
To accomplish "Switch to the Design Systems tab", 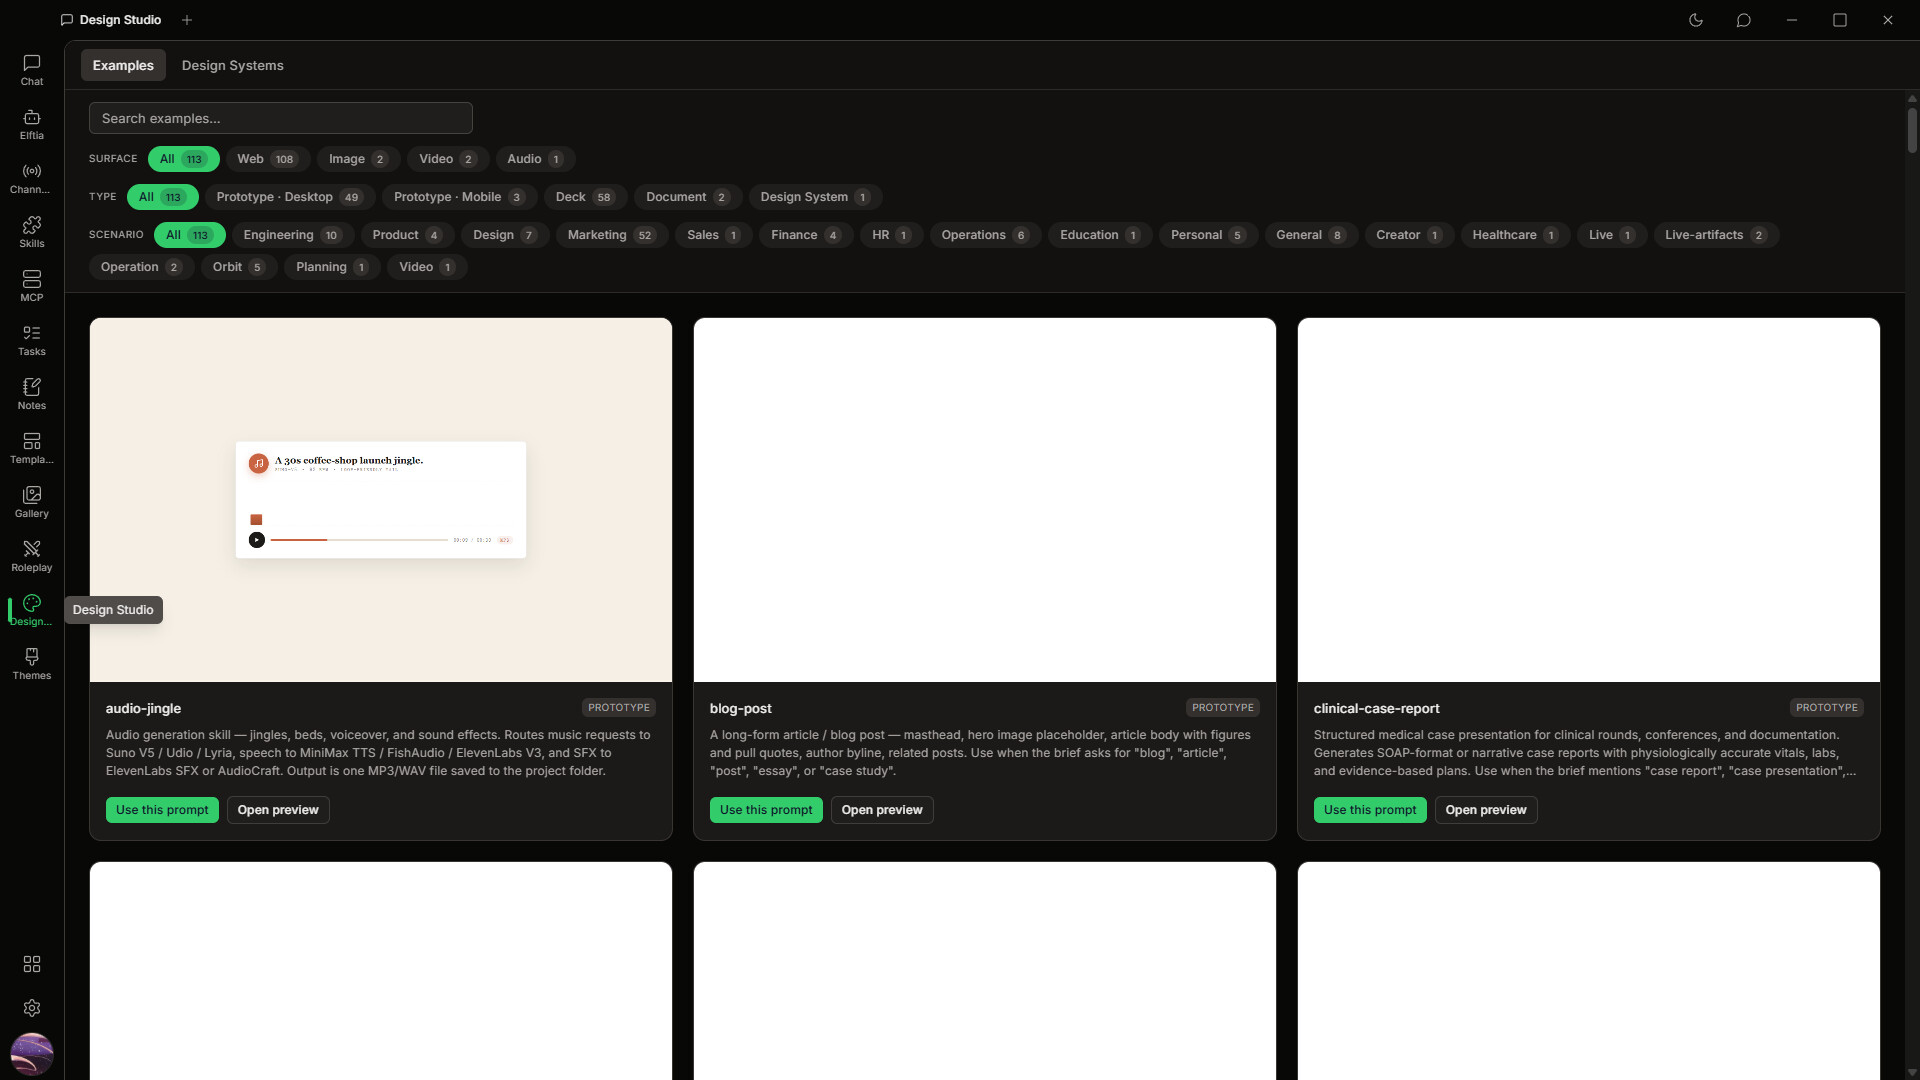I will tap(233, 65).
